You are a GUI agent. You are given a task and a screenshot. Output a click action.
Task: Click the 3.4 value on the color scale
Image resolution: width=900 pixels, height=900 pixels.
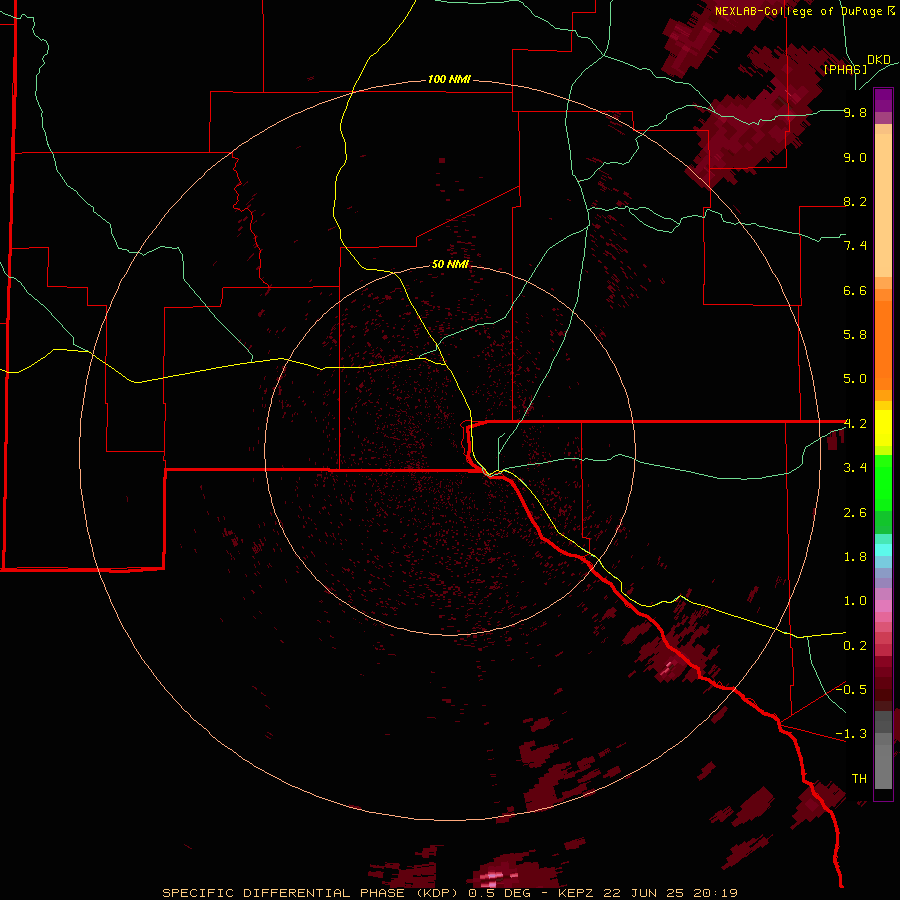pos(855,468)
